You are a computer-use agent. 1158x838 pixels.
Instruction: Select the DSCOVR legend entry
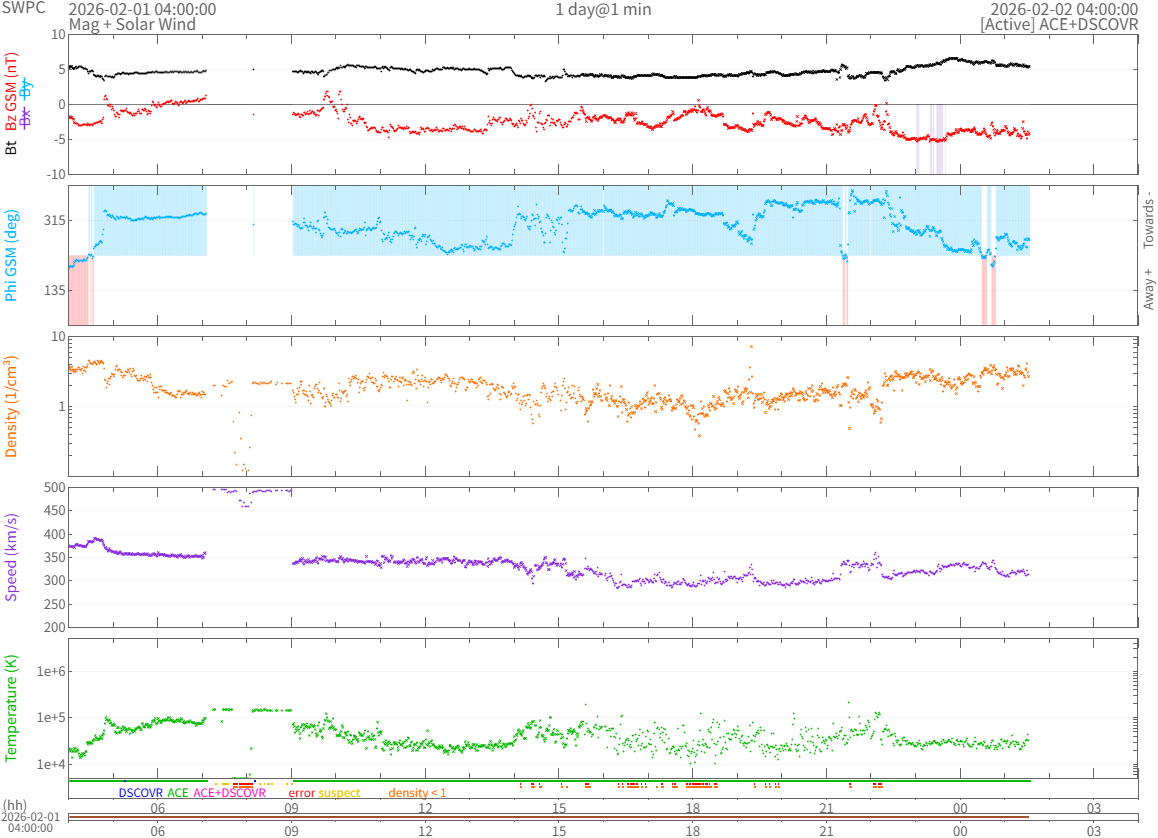[141, 793]
